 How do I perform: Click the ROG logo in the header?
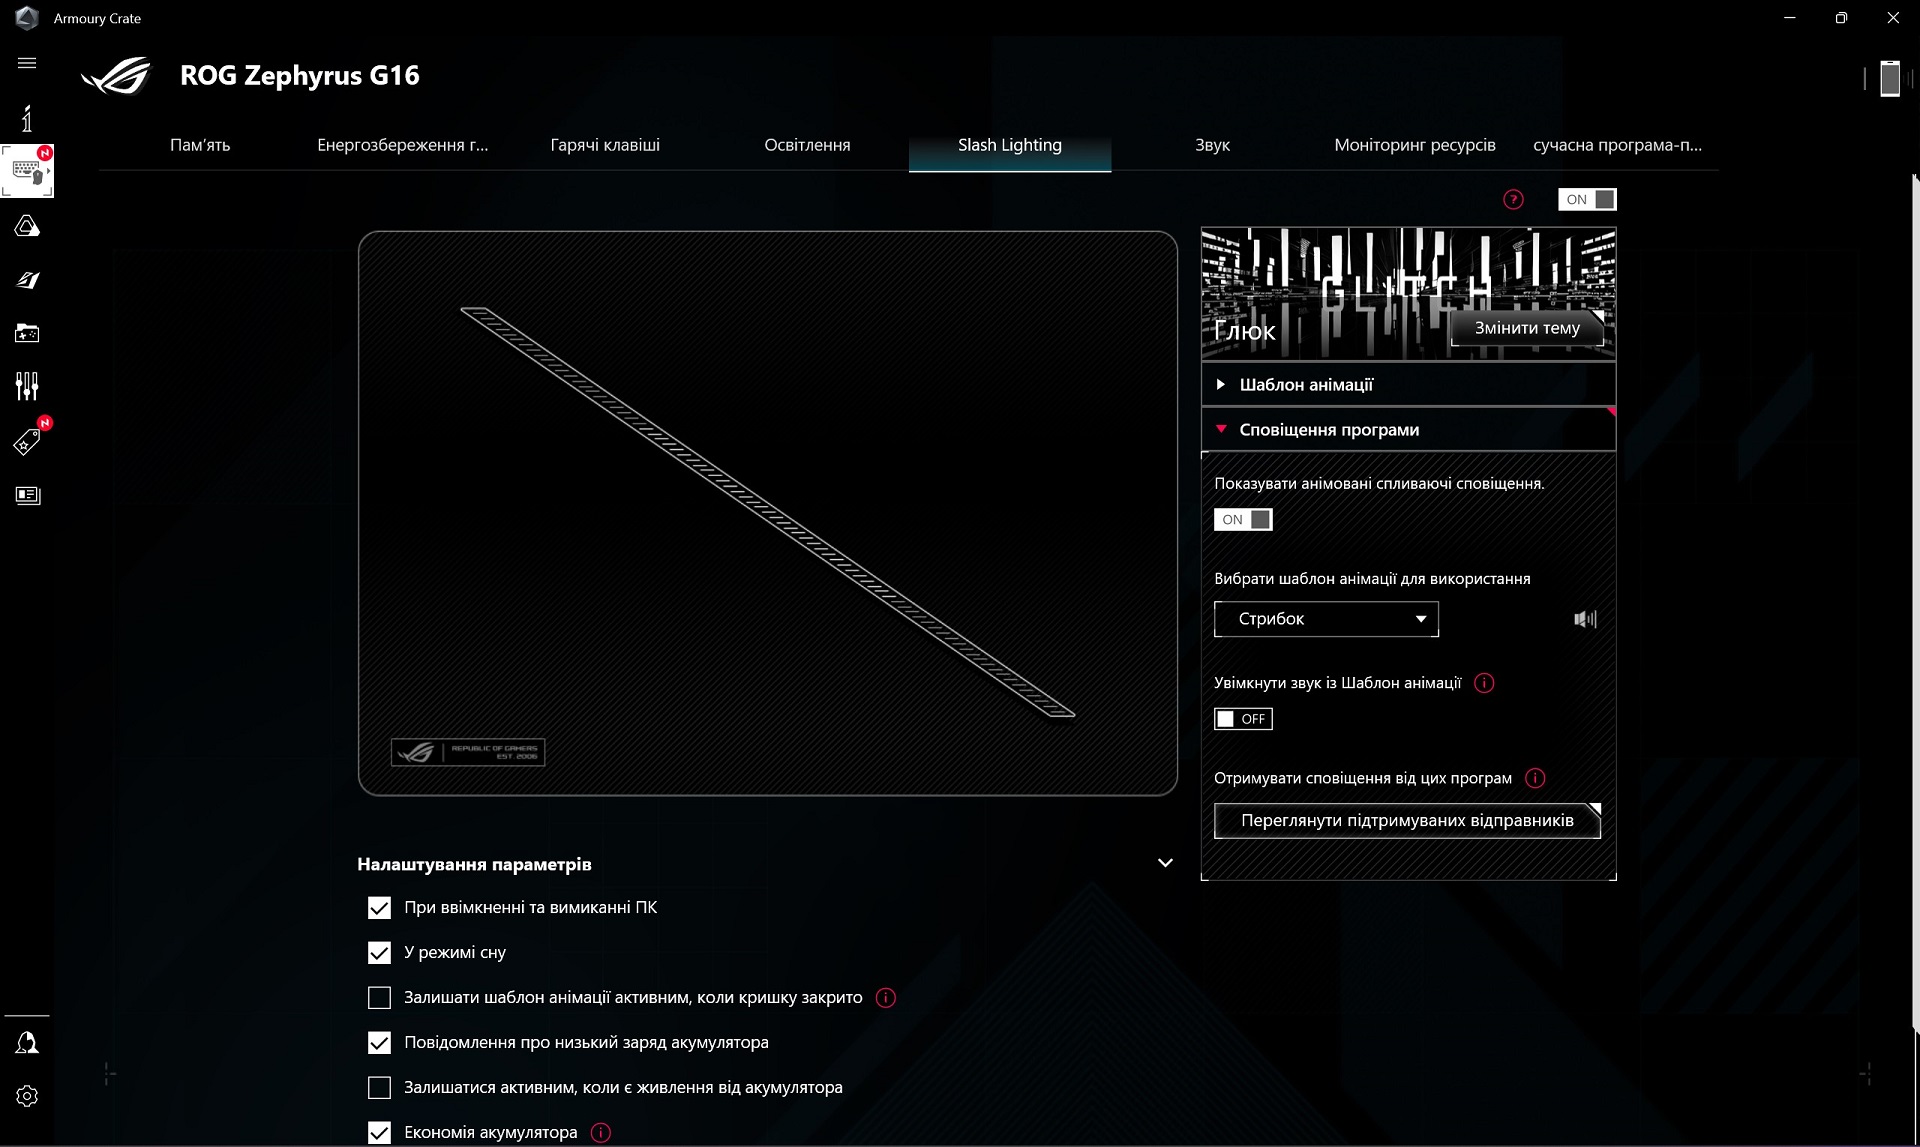point(116,76)
